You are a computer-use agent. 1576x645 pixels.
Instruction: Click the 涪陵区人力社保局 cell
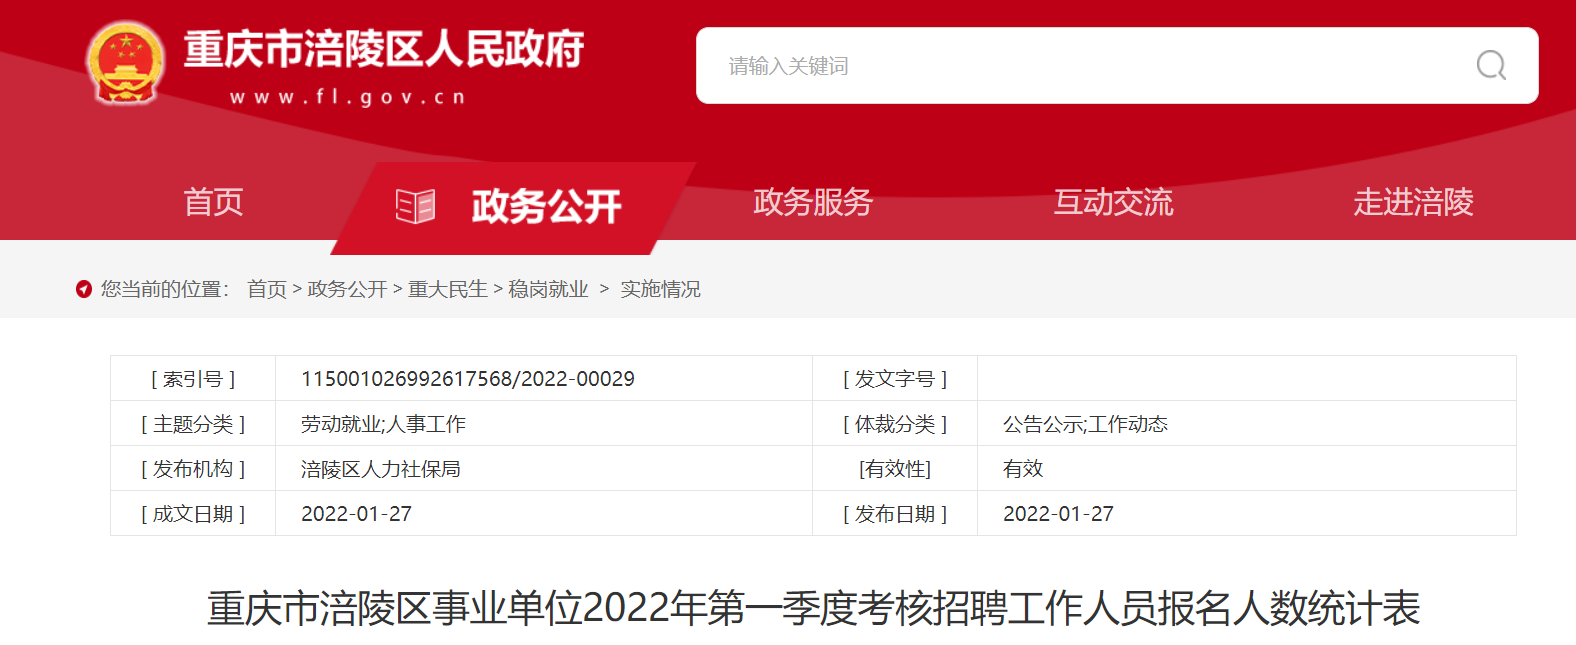tap(381, 469)
